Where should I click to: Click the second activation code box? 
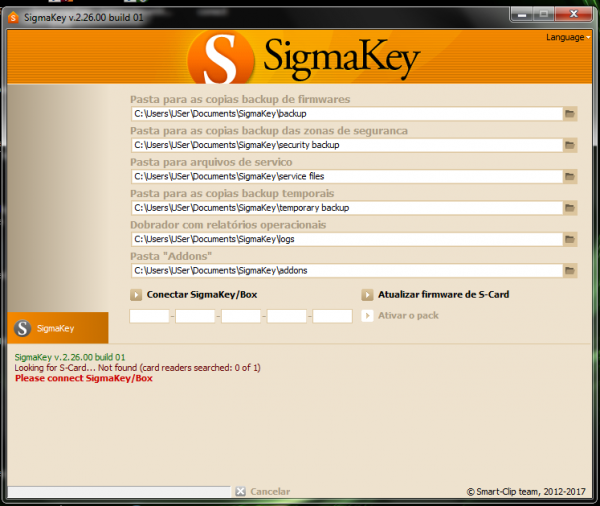click(195, 316)
